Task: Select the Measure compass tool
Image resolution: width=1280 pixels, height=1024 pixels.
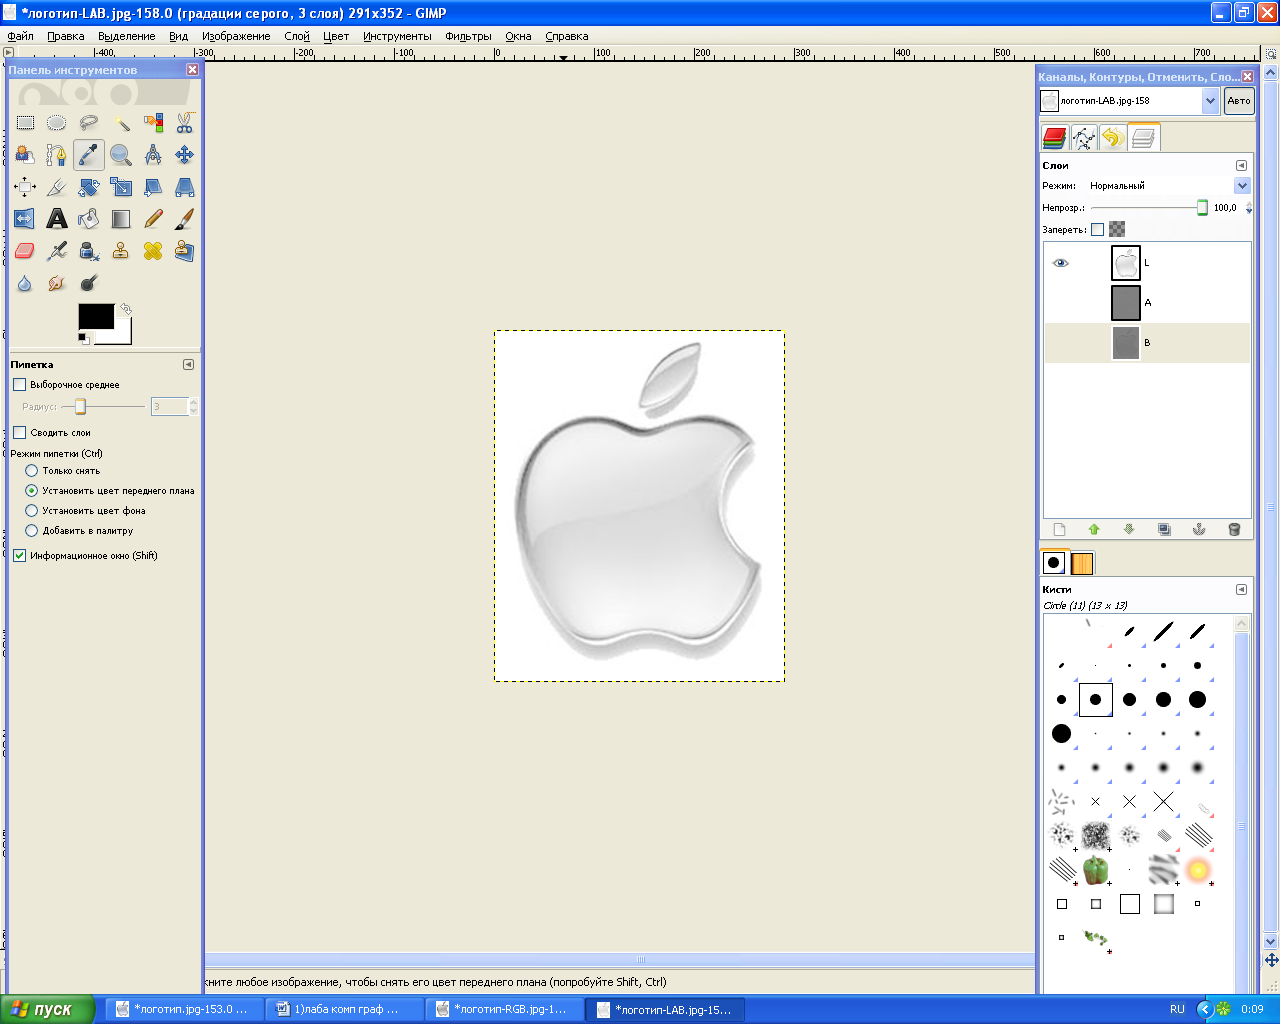Action: (153, 155)
